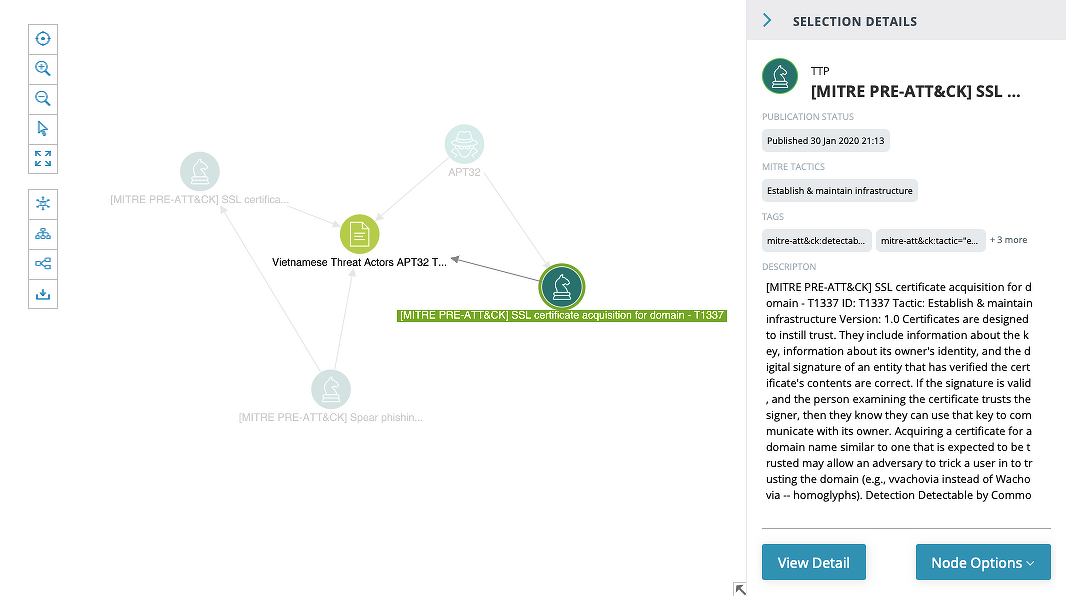Viewport: 1066px width, 596px height.
Task: Collapse the Selection Details panel
Action: point(768,20)
